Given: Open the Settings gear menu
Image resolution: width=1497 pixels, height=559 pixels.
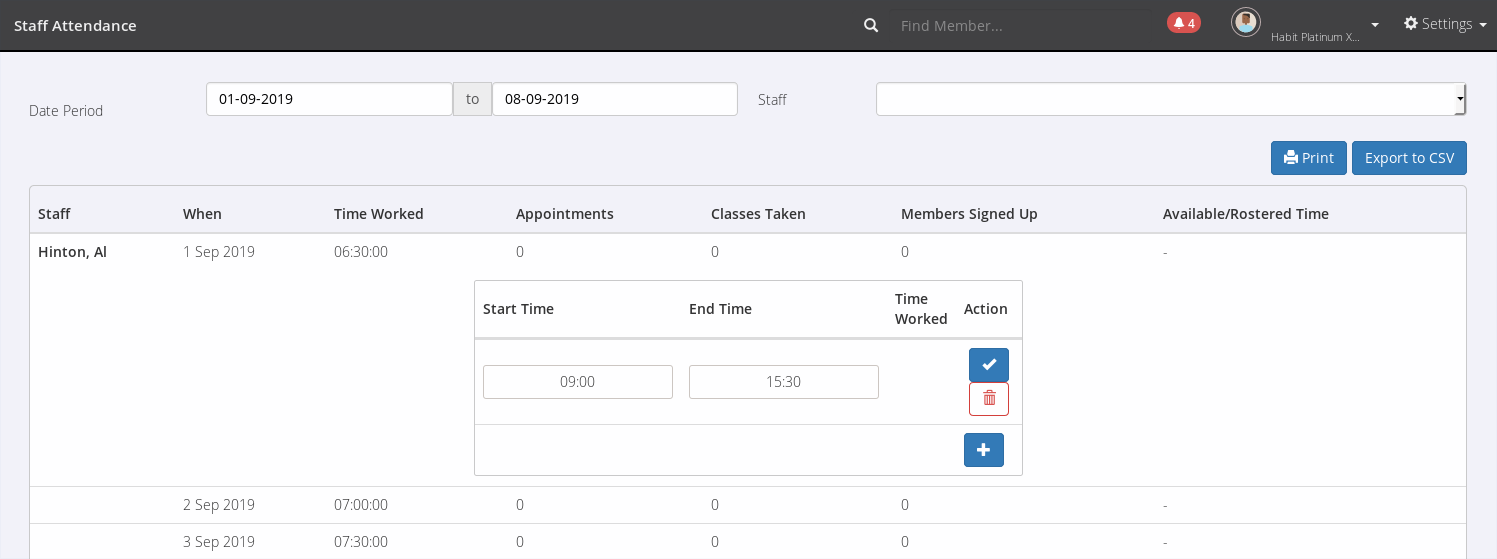Looking at the screenshot, I should pos(1444,24).
